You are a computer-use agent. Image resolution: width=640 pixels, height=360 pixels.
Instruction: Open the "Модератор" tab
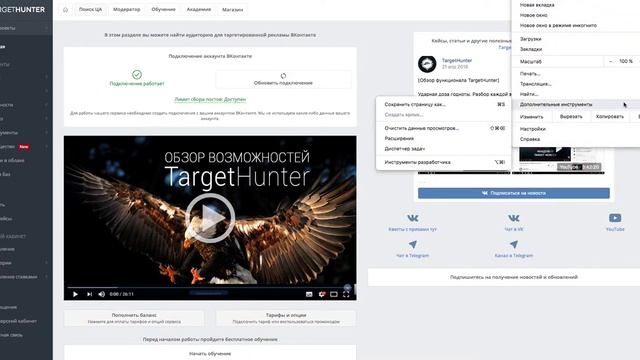tap(127, 9)
